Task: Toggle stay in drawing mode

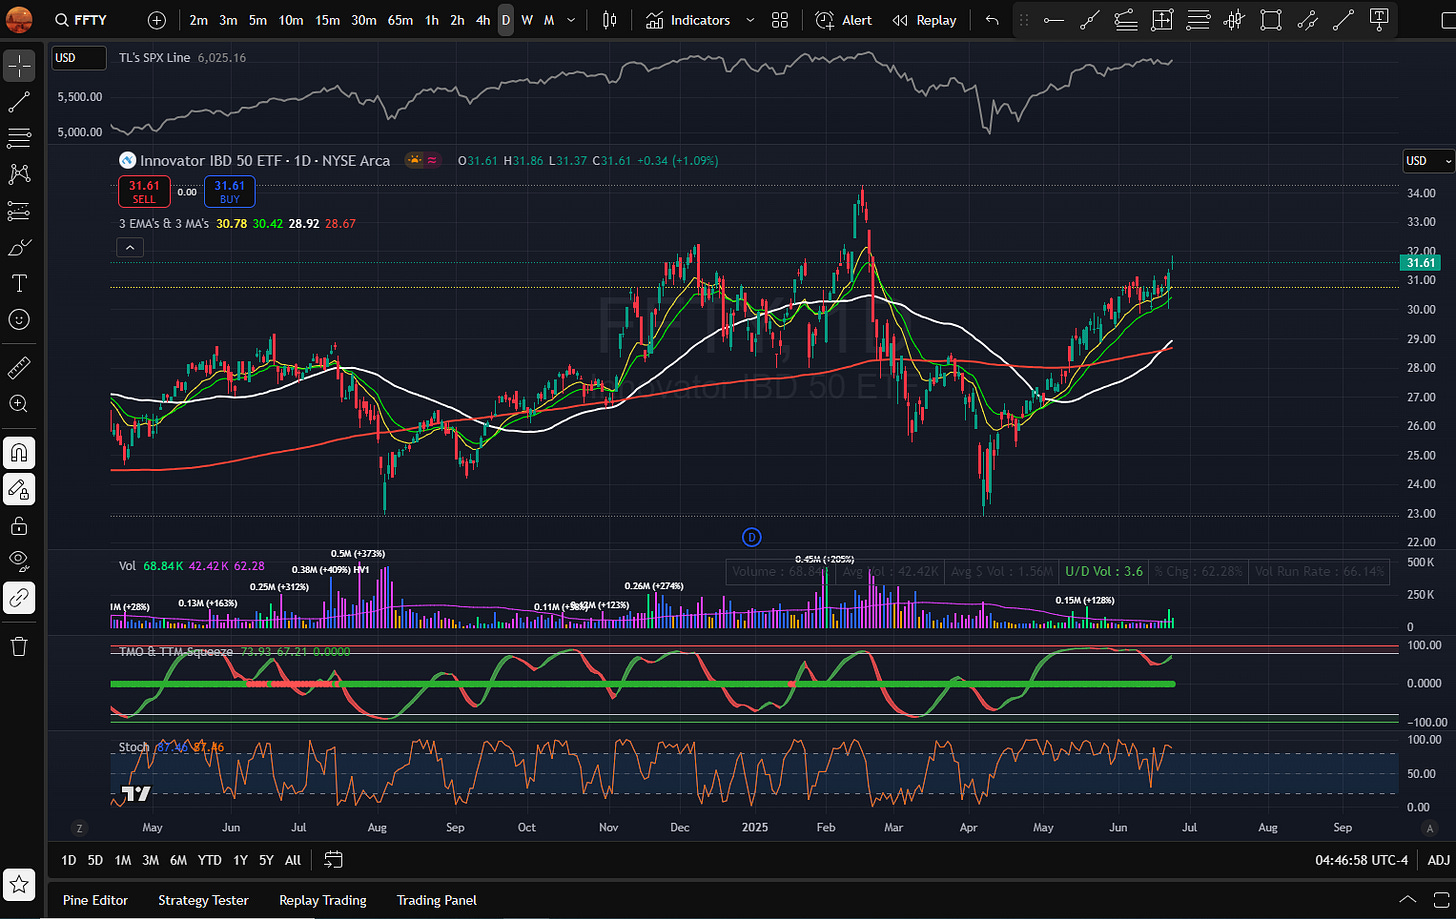Action: [x=19, y=489]
